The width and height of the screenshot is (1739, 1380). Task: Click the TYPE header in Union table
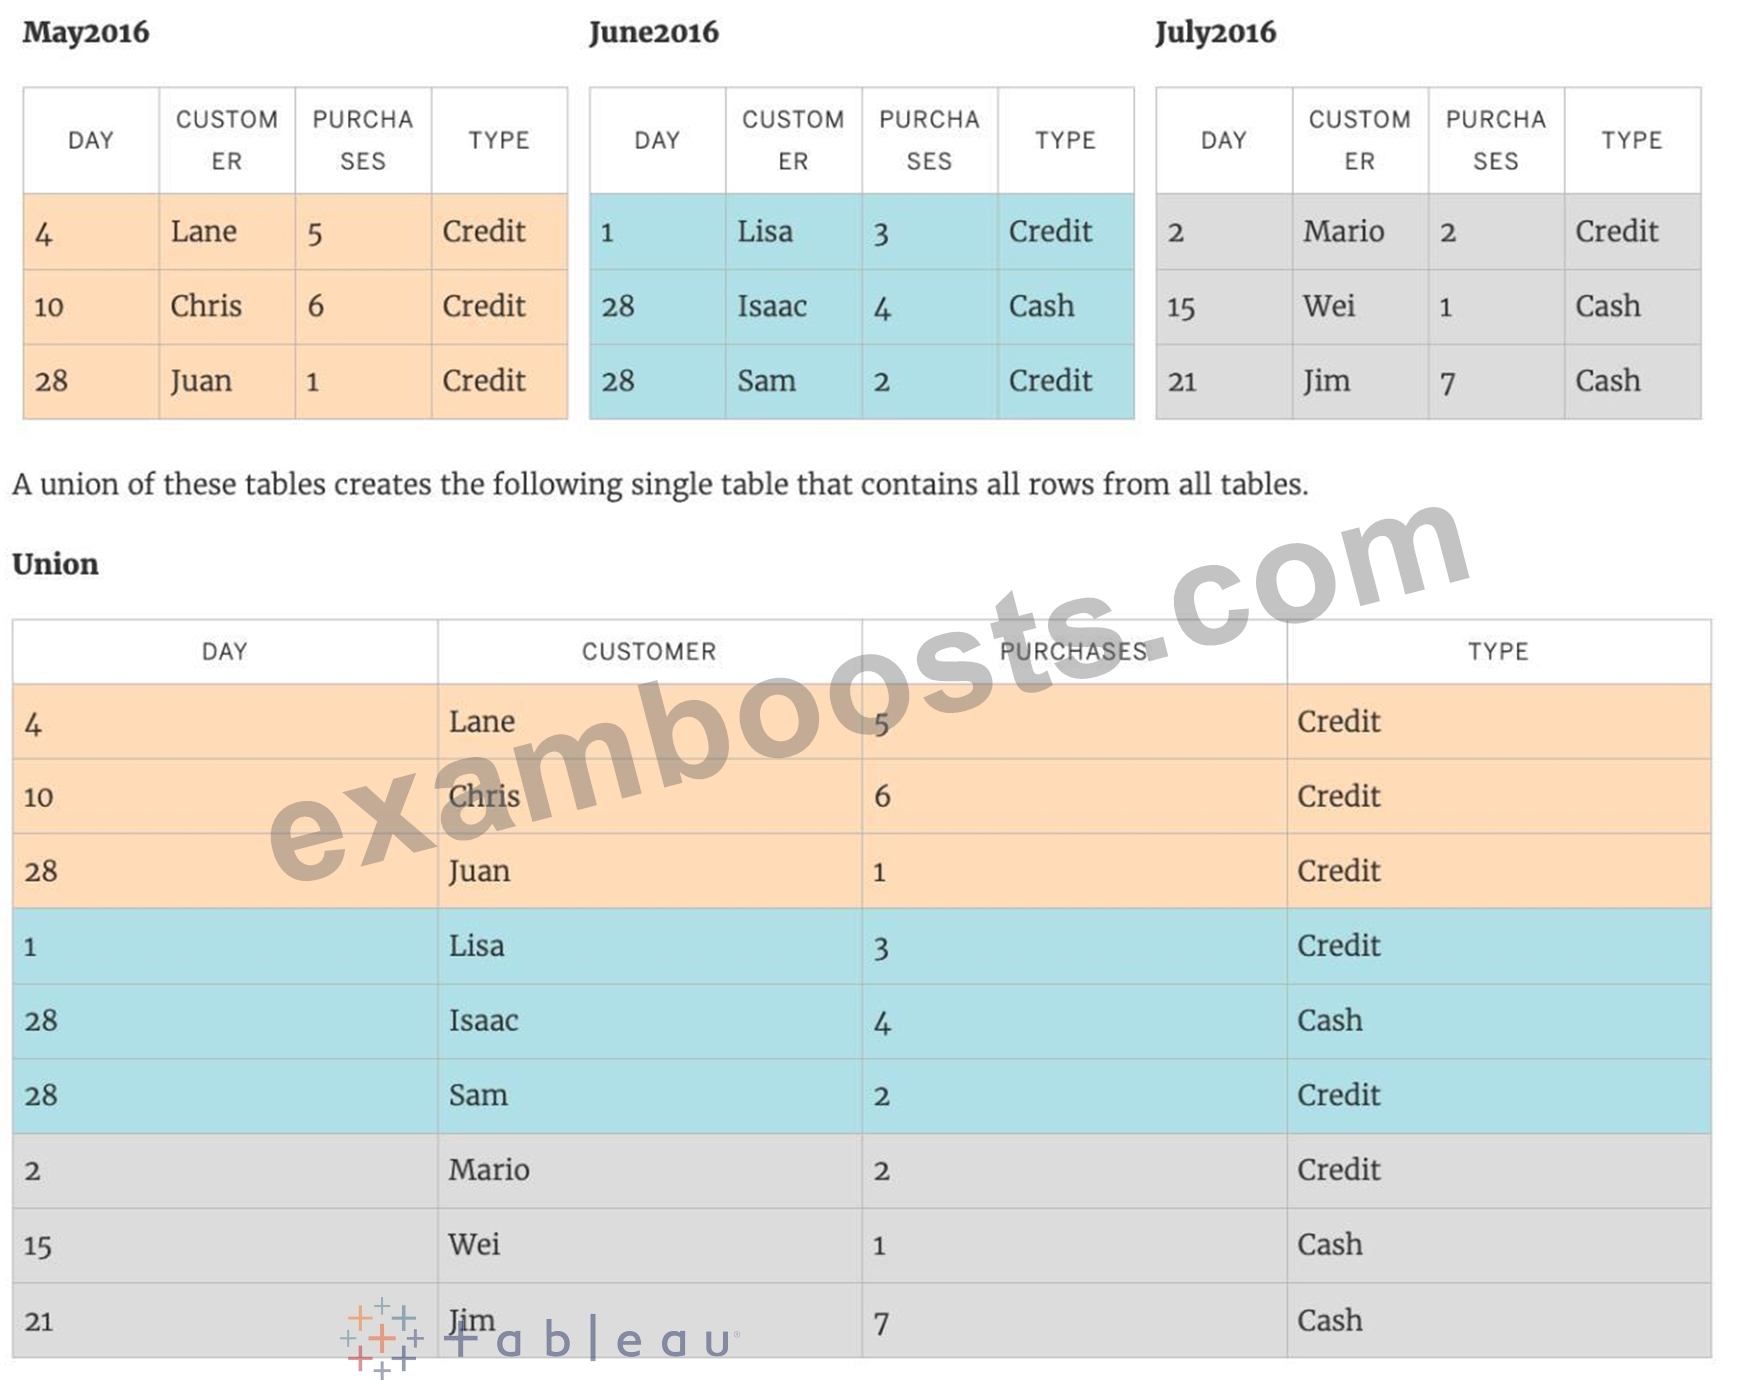(1498, 652)
